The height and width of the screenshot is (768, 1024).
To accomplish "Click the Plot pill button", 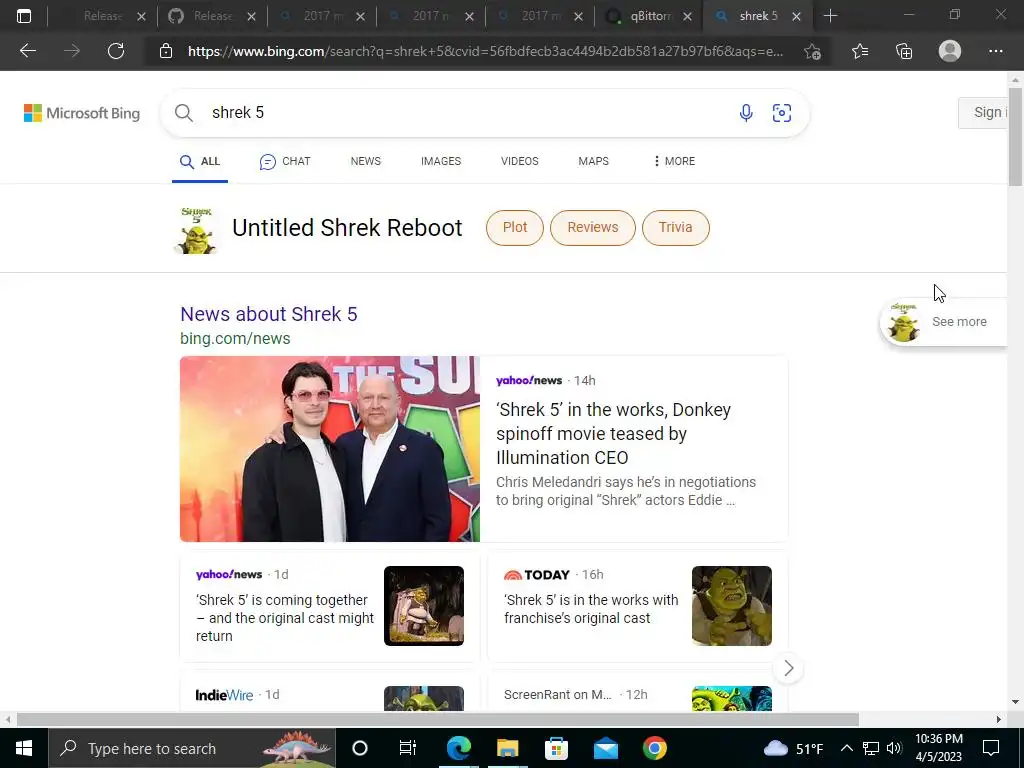I will point(515,227).
